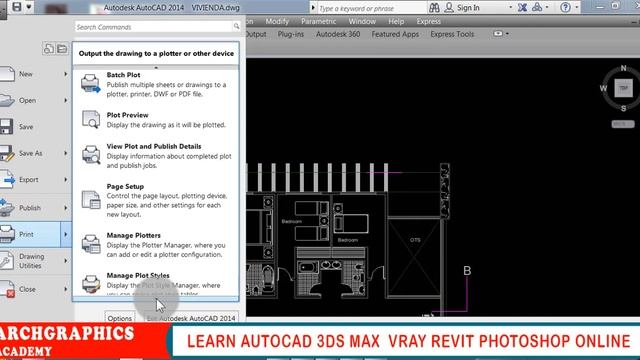This screenshot has height=360, width=640.
Task: Click the Manage Plot Styles icon
Action: point(91,284)
